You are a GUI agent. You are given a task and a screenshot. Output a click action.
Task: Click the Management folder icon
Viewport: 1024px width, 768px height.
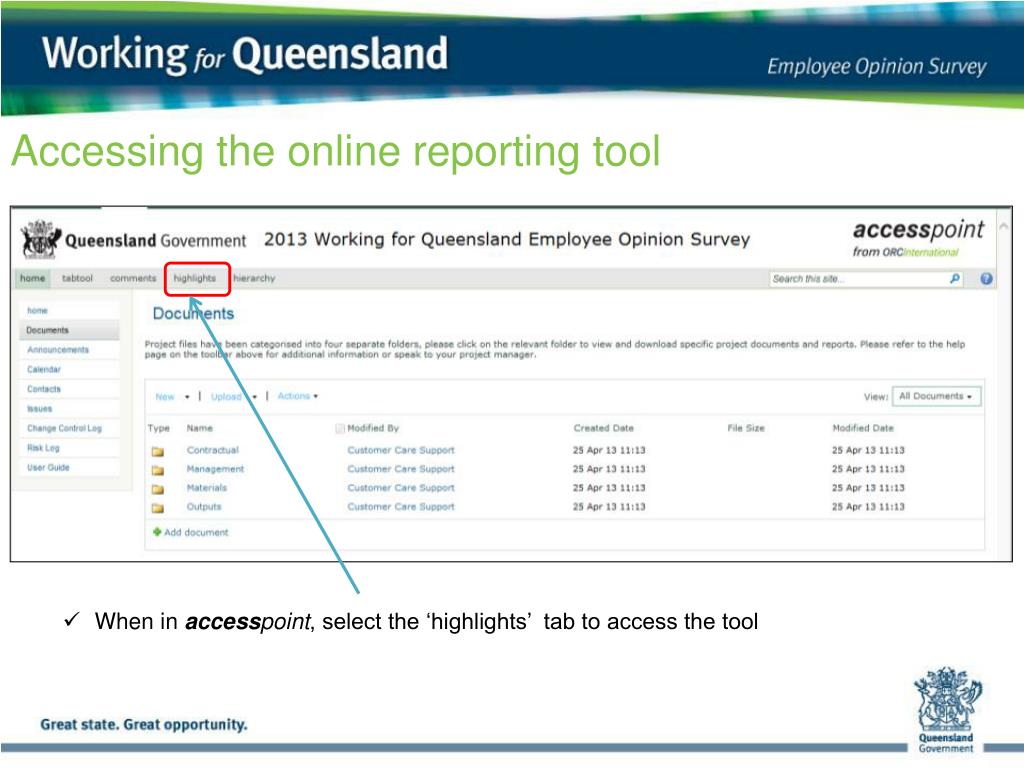click(x=157, y=470)
